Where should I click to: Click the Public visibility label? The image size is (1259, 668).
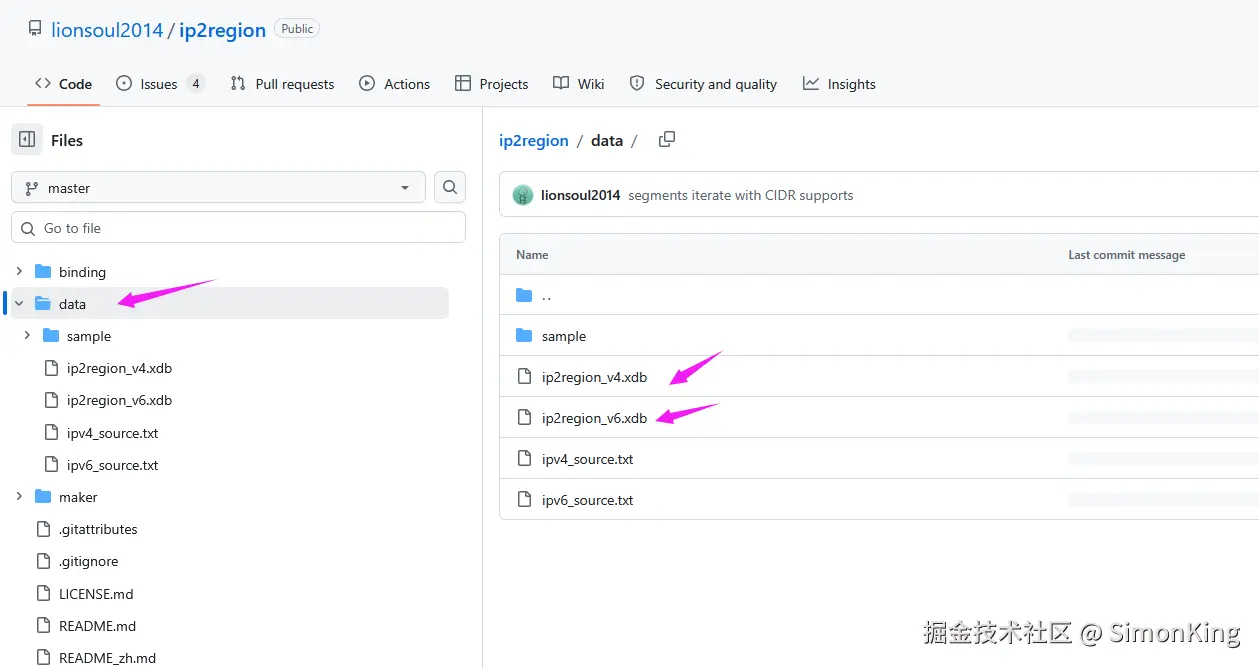(297, 29)
